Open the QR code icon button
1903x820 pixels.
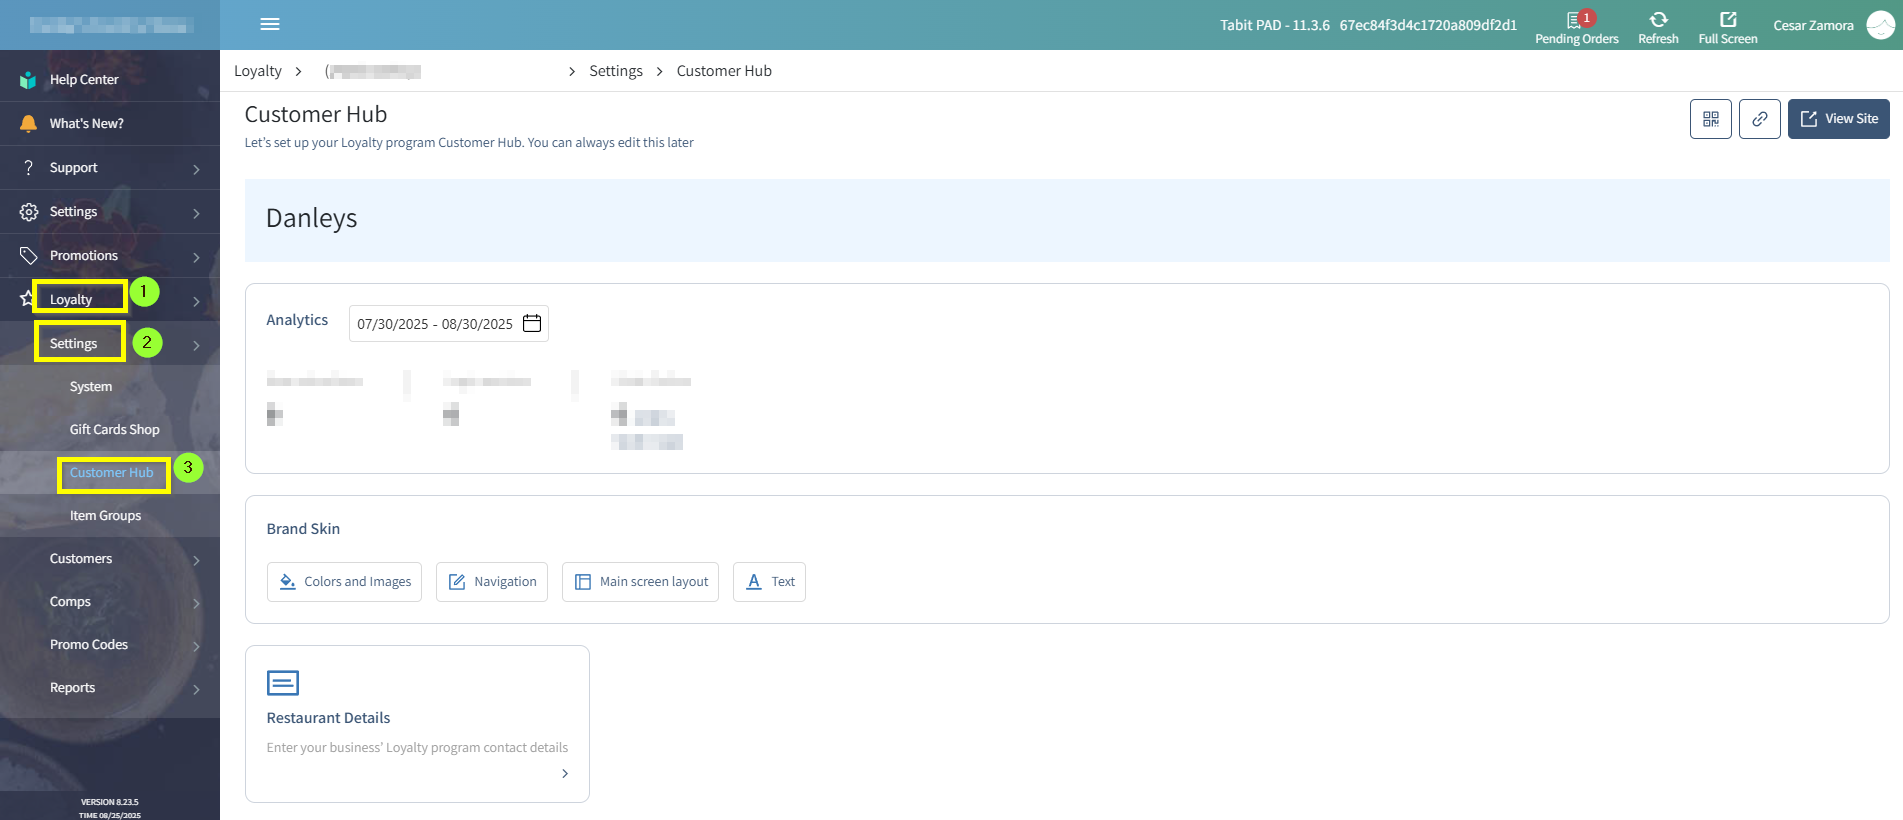click(x=1710, y=119)
